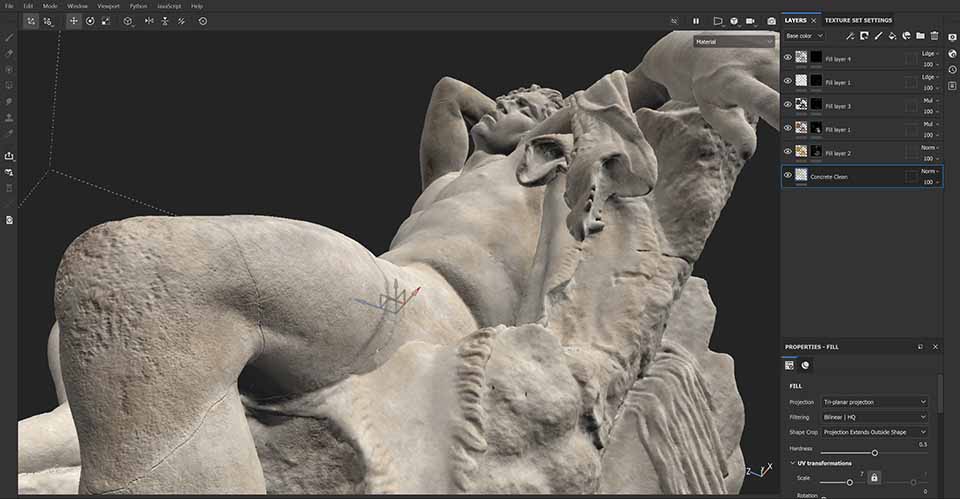Click the camera screenshot icon in top toolbar
The image size is (960, 499).
pyautogui.click(x=771, y=21)
